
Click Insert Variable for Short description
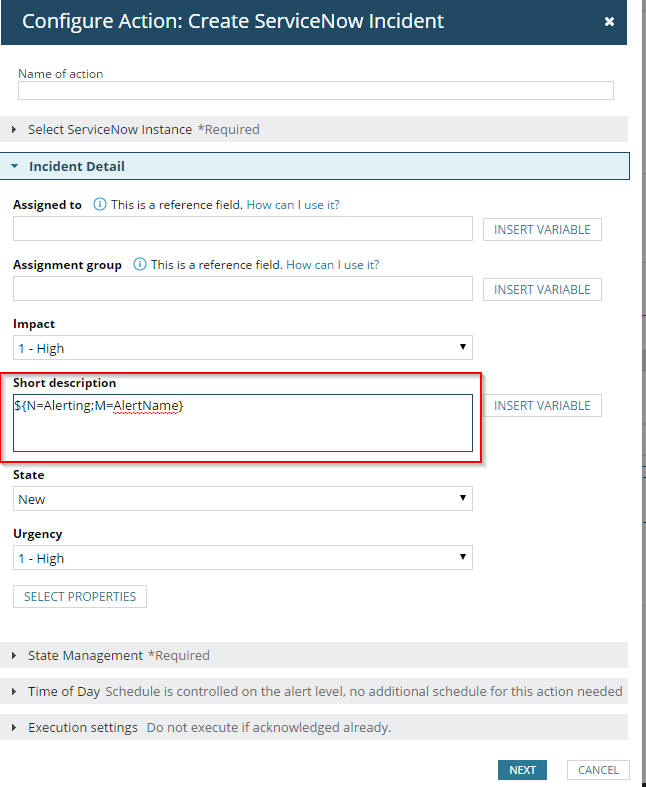click(542, 405)
